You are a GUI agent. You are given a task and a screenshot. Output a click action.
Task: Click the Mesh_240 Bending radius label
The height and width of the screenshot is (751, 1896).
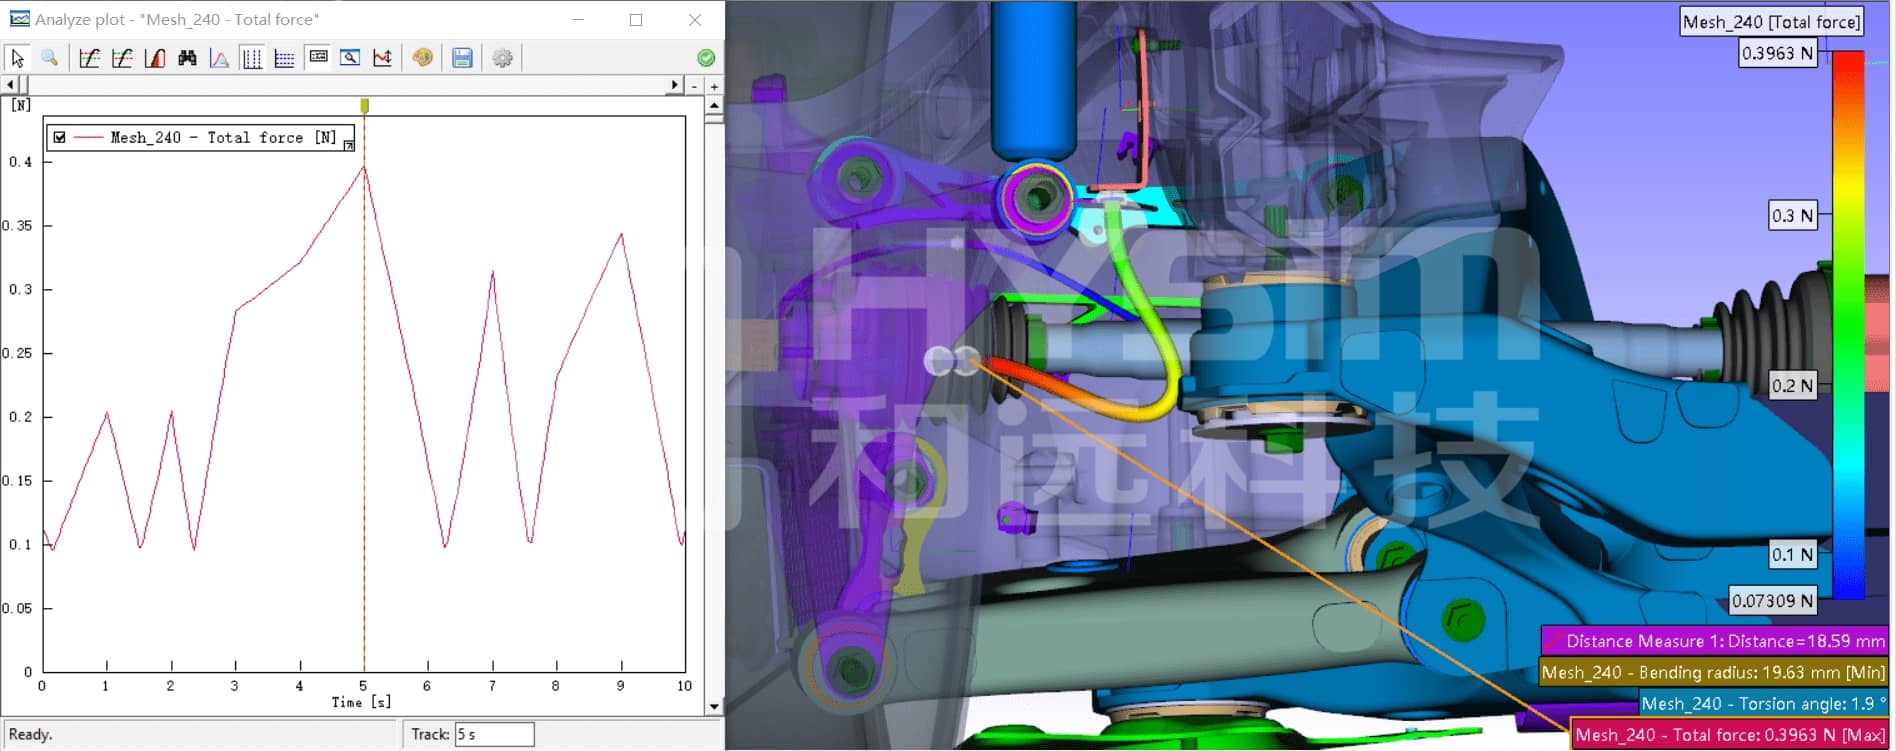point(1713,673)
